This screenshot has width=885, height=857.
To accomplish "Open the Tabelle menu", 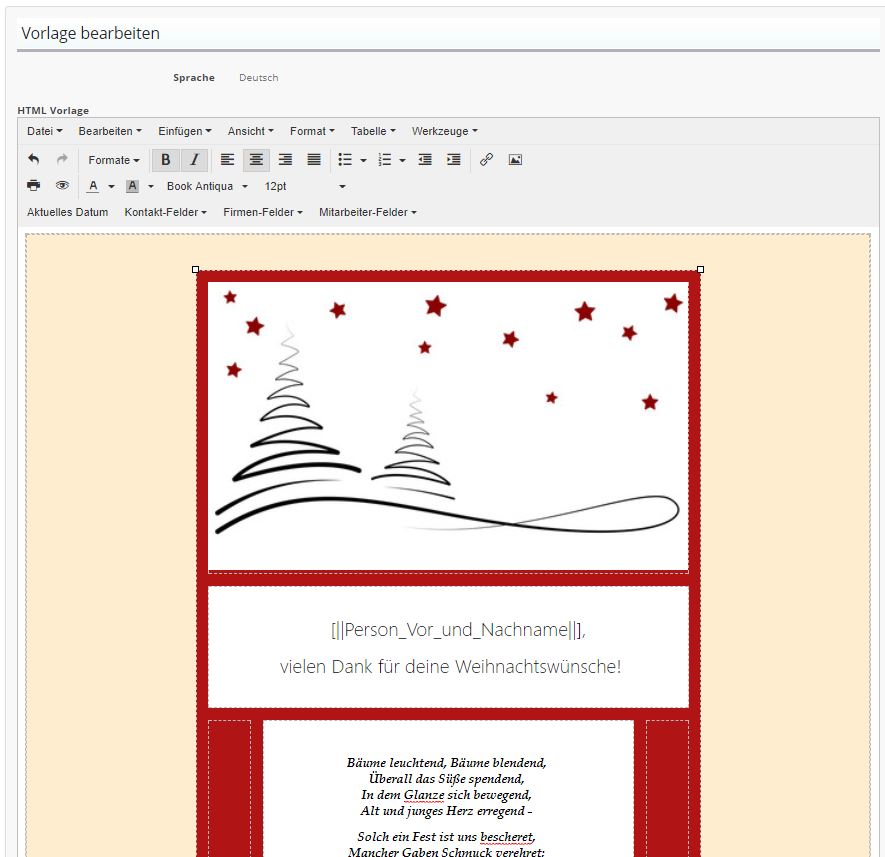I will coord(373,131).
